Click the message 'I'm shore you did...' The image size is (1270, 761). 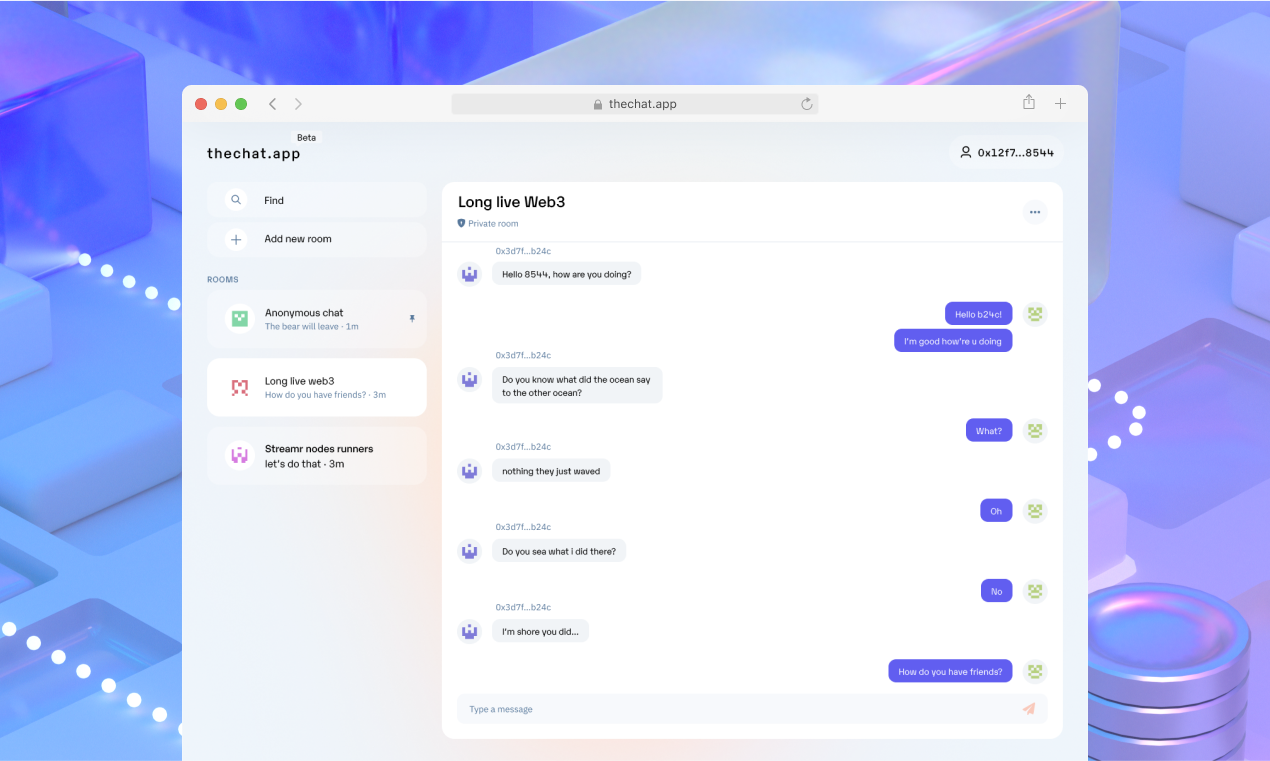coord(541,631)
